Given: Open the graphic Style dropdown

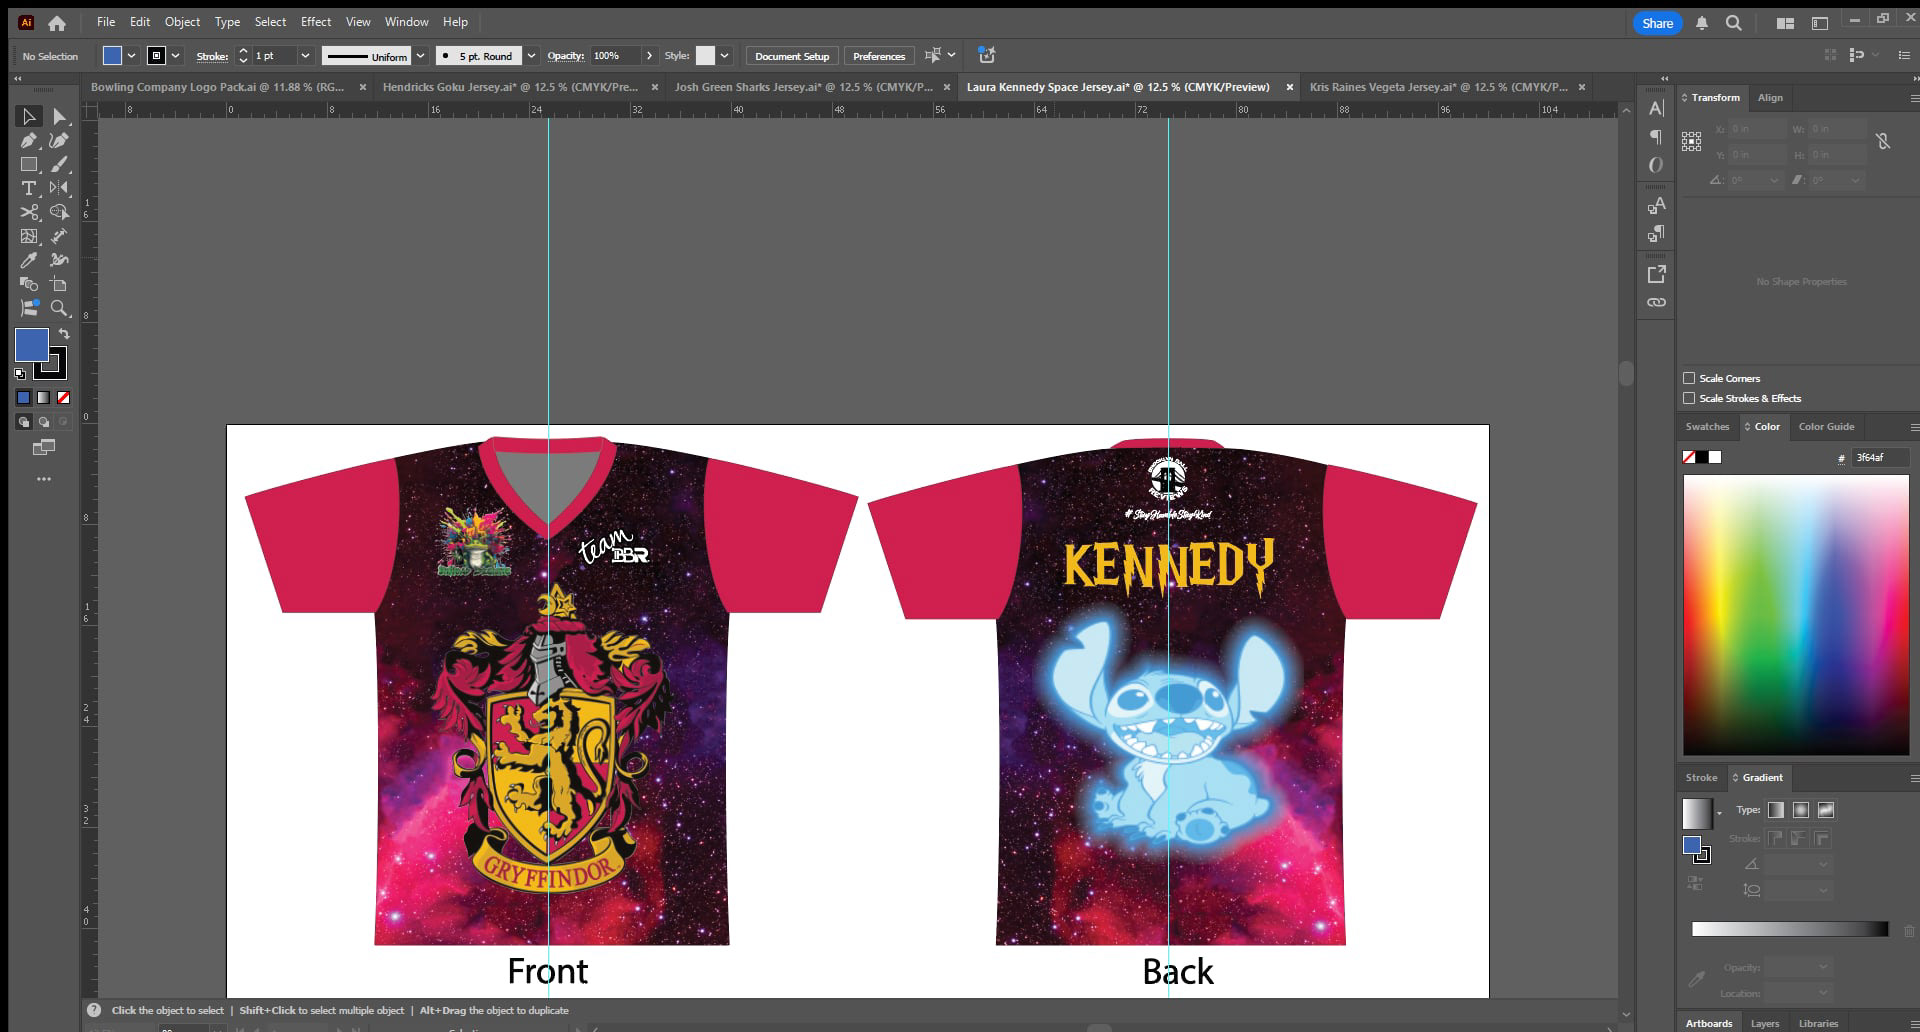Looking at the screenshot, I should 724,56.
